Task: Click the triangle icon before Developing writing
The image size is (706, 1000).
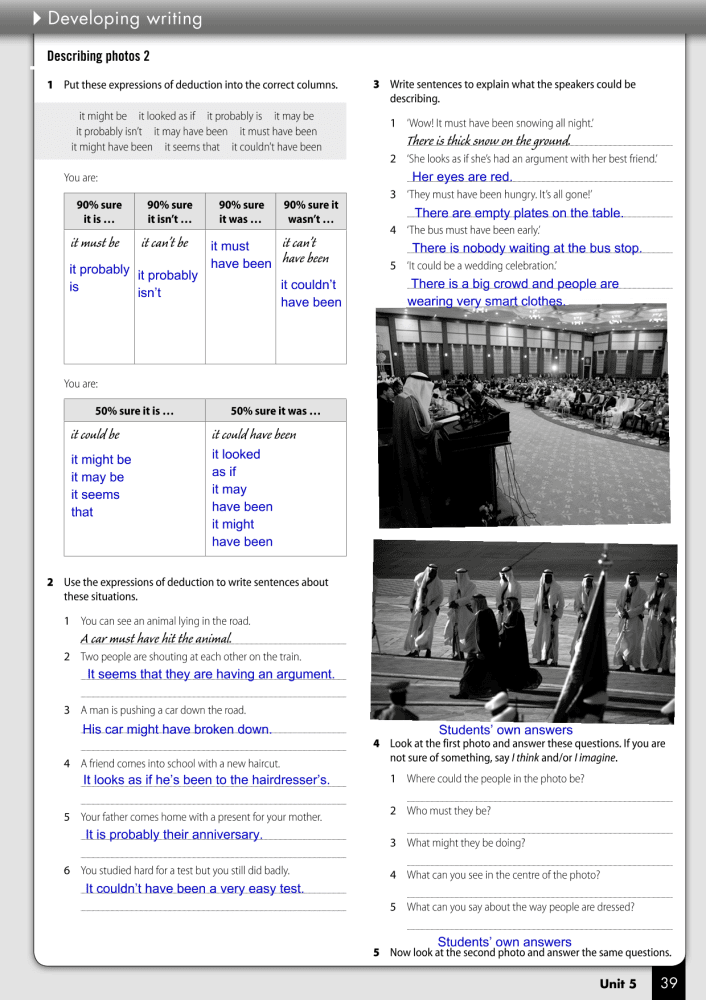Action: [37, 18]
